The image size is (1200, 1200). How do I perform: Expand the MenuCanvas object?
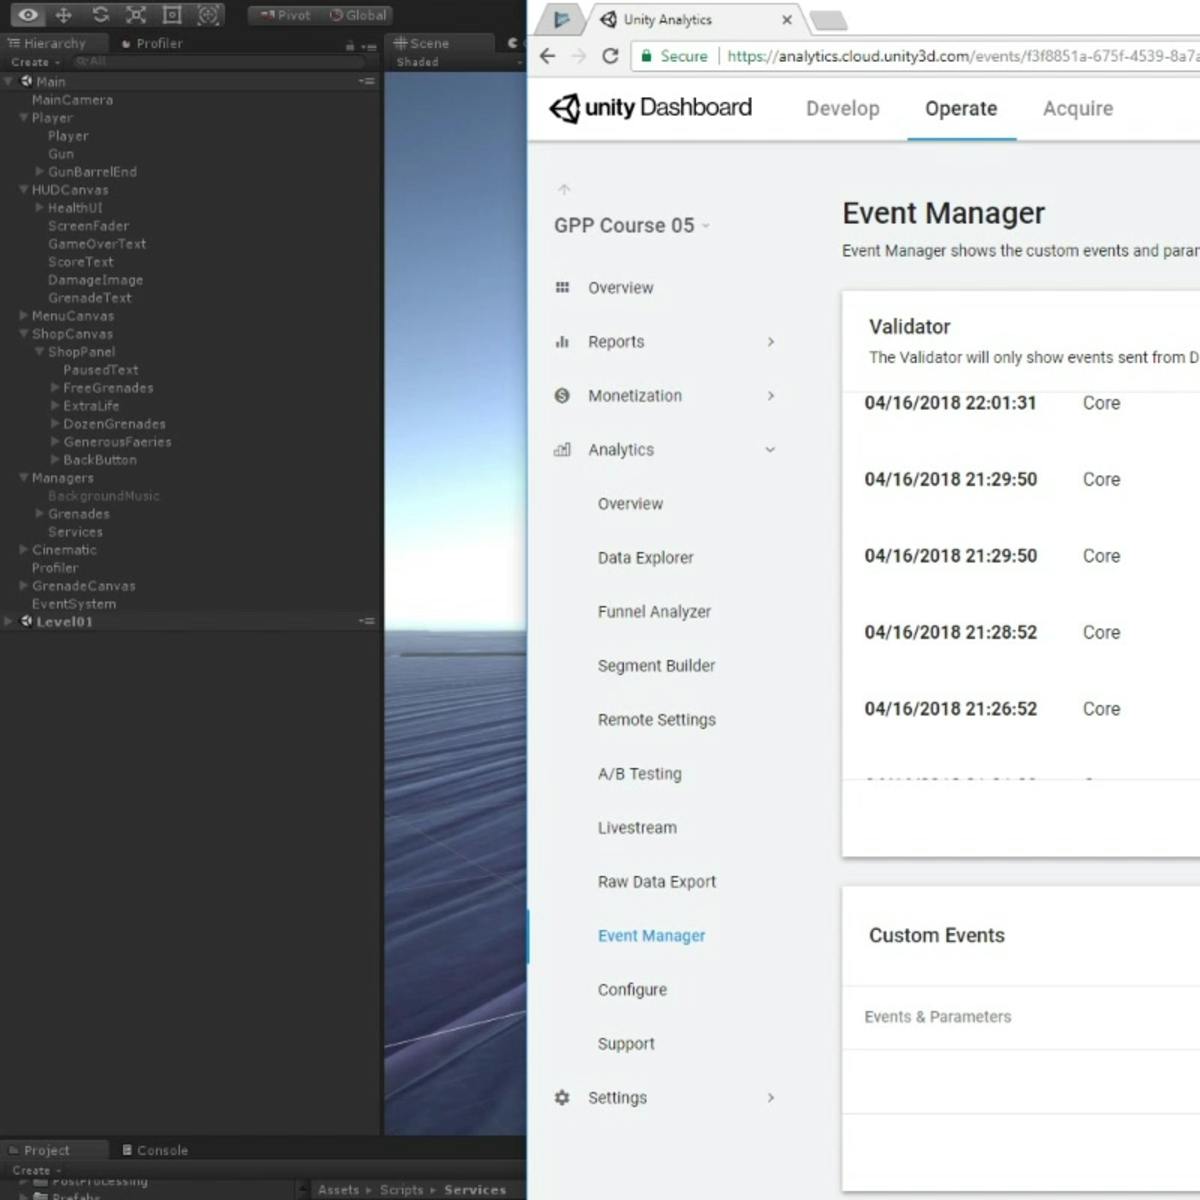coord(24,315)
